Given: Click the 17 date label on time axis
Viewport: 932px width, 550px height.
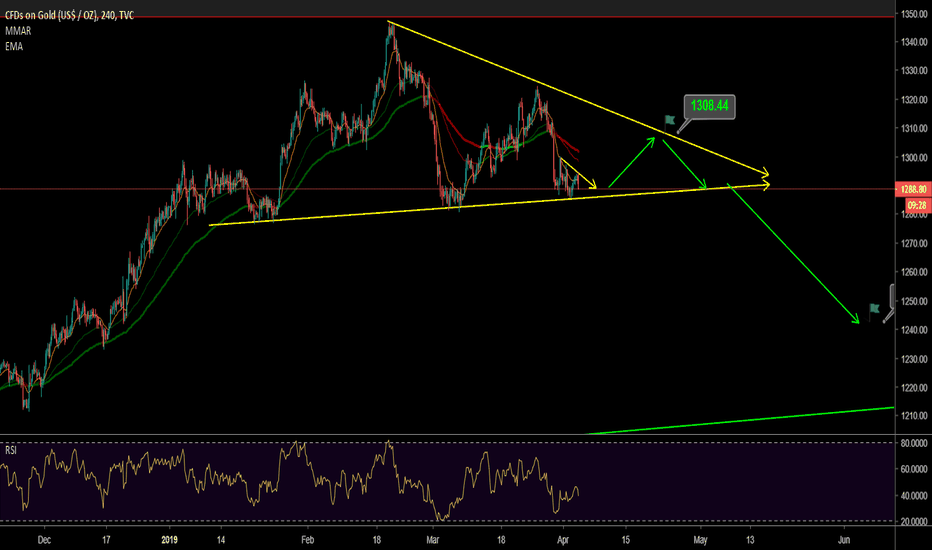Looking at the screenshot, I should pos(106,540).
